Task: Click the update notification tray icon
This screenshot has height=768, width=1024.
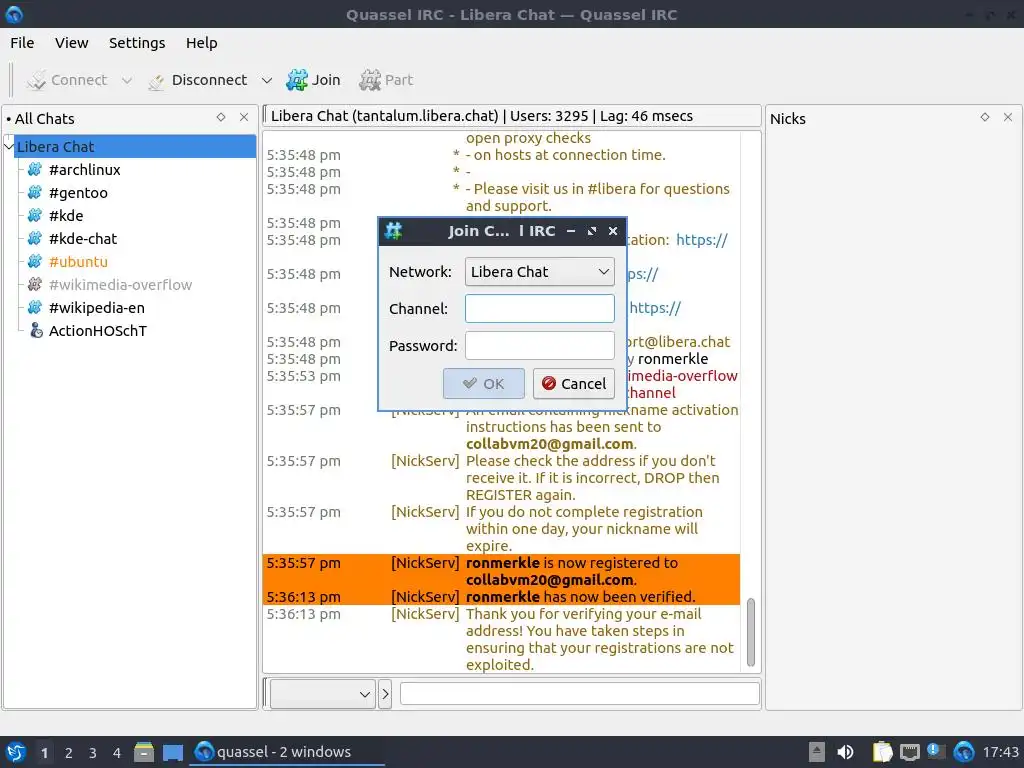Action: [x=936, y=752]
